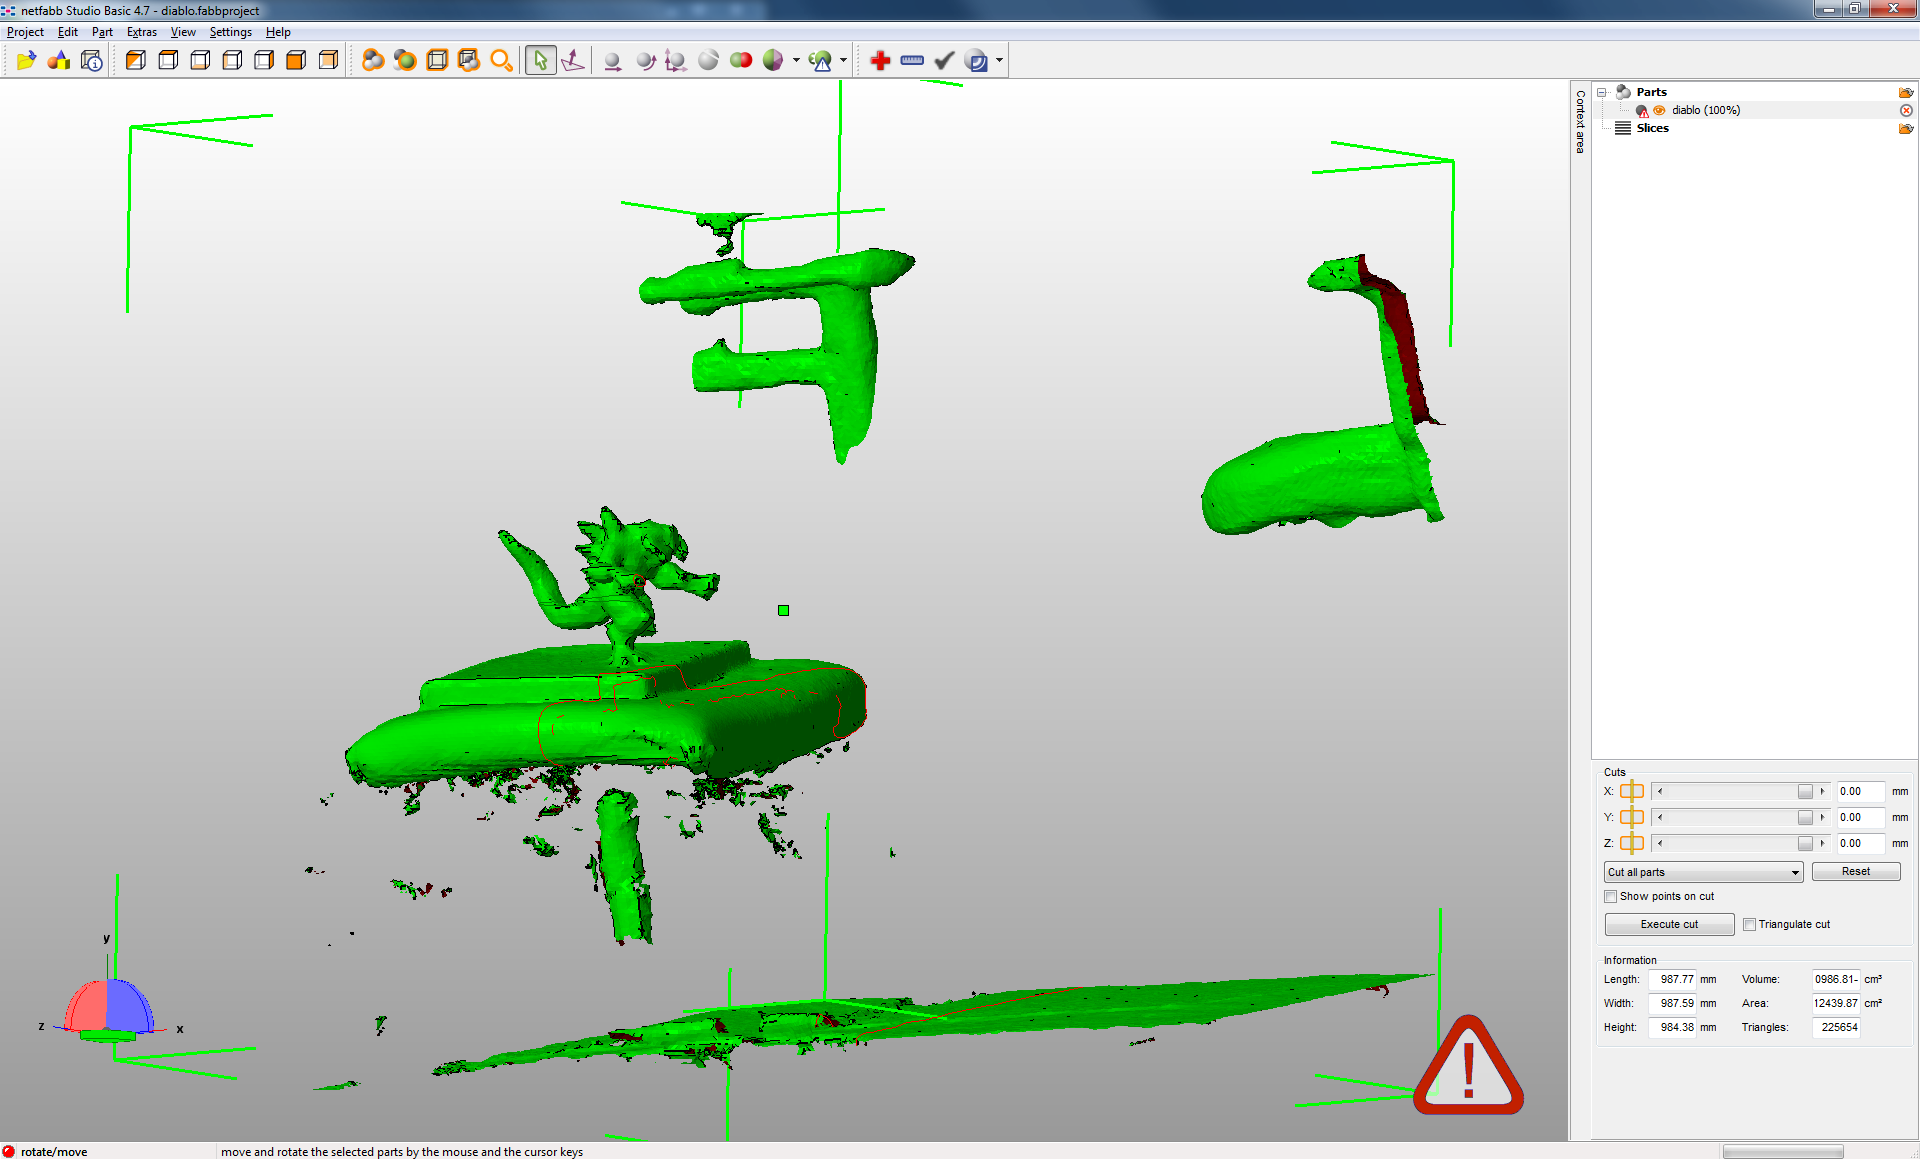Image resolution: width=1920 pixels, height=1160 pixels.
Task: Open the Extras menu
Action: click(142, 32)
